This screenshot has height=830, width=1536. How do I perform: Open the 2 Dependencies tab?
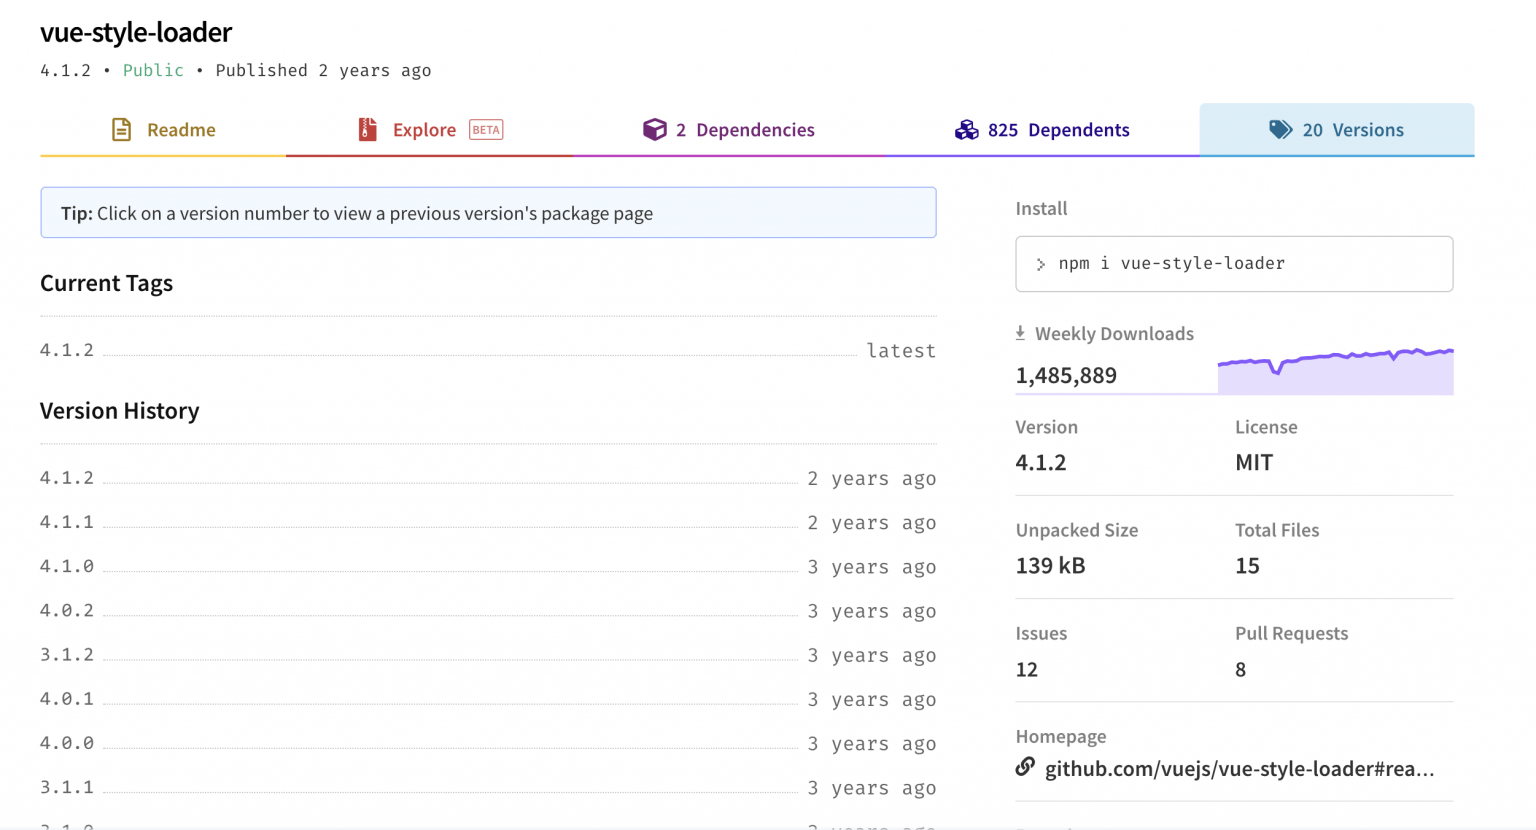[740, 129]
